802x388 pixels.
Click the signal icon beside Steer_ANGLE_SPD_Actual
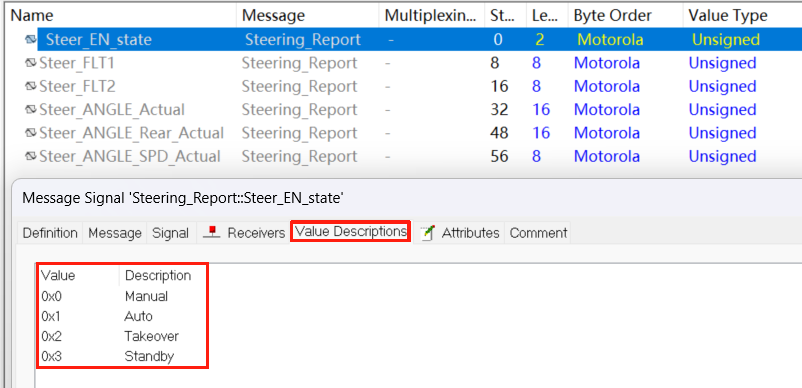[31, 156]
